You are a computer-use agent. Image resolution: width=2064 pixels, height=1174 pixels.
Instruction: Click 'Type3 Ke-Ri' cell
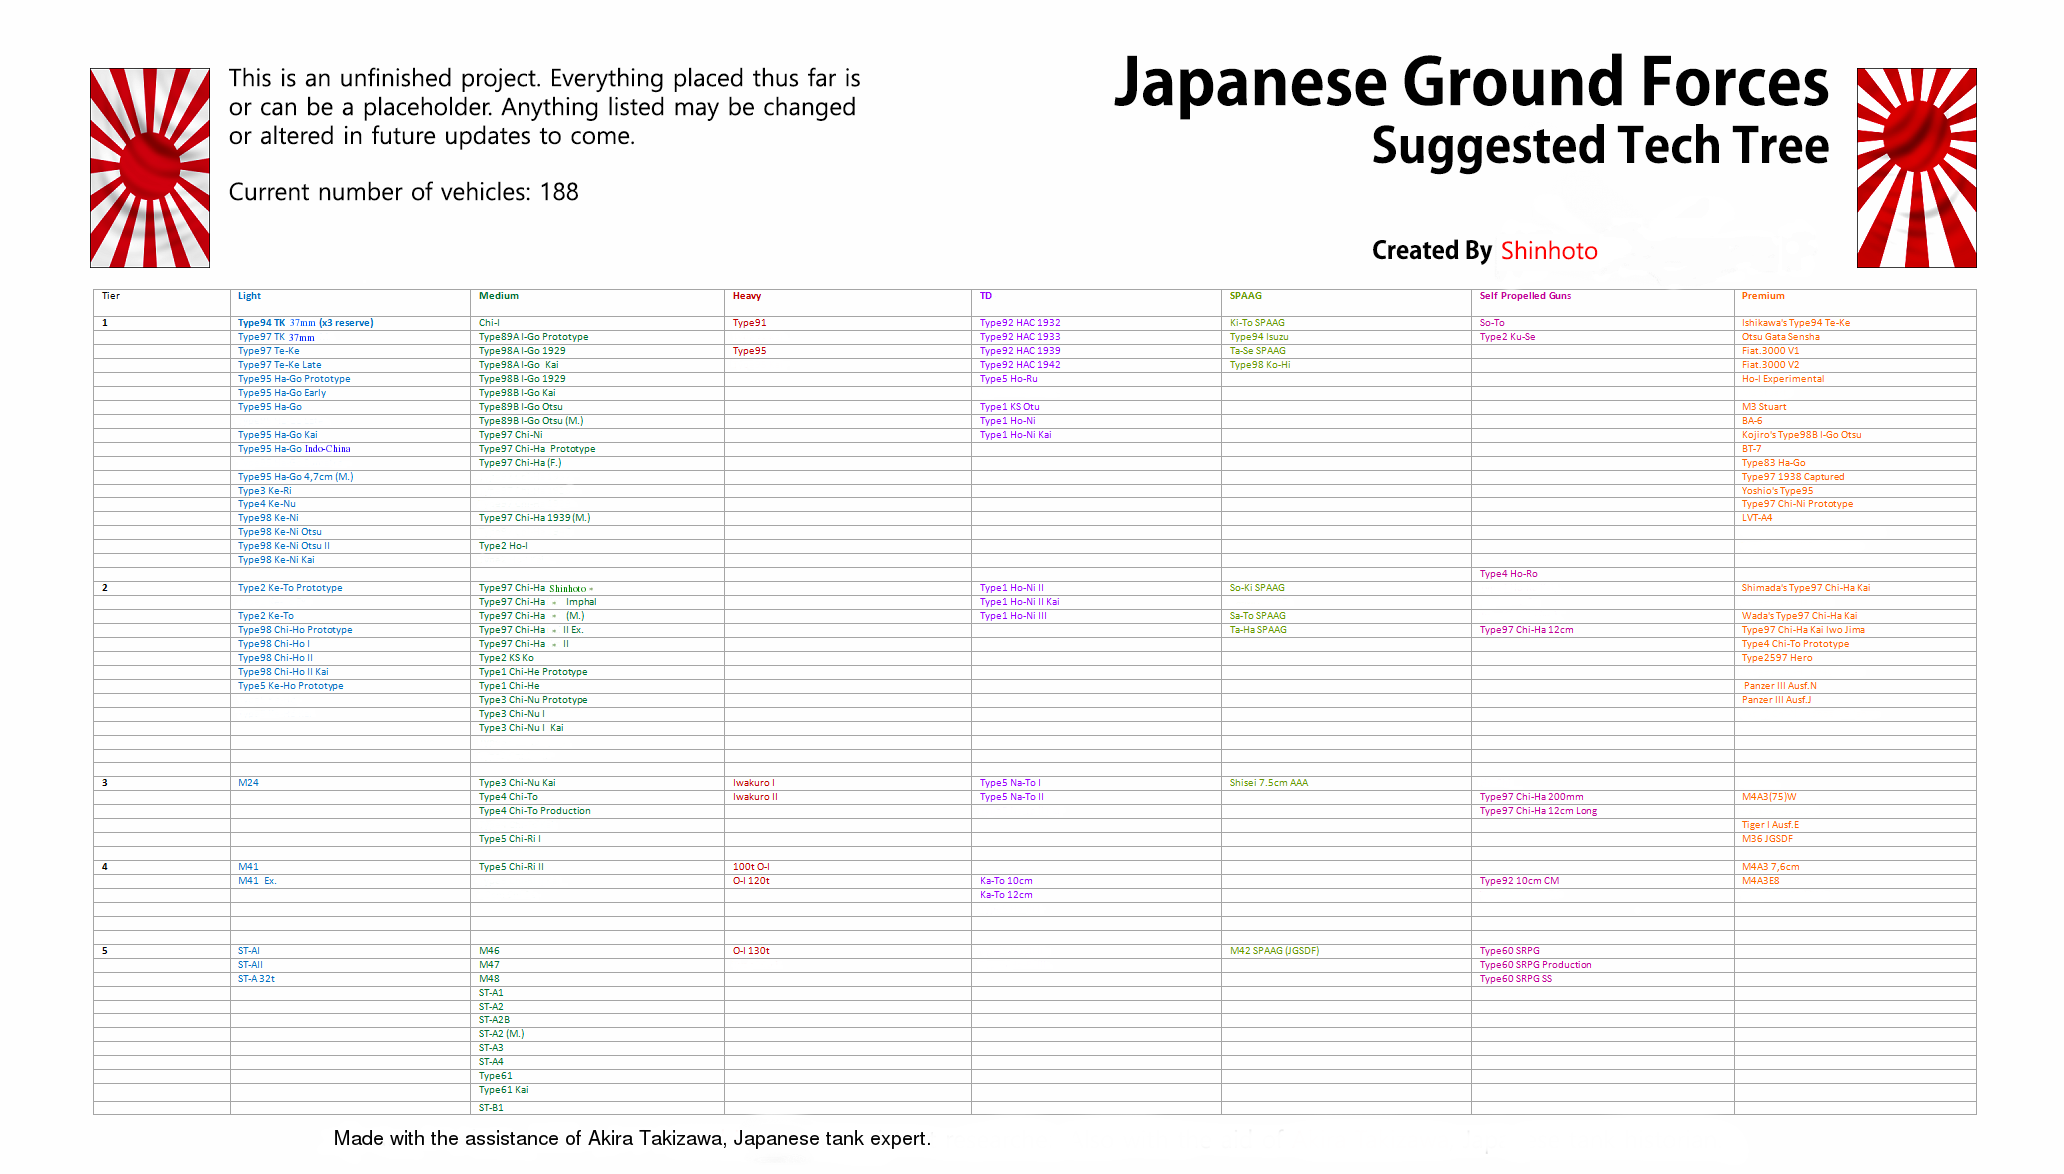point(264,491)
